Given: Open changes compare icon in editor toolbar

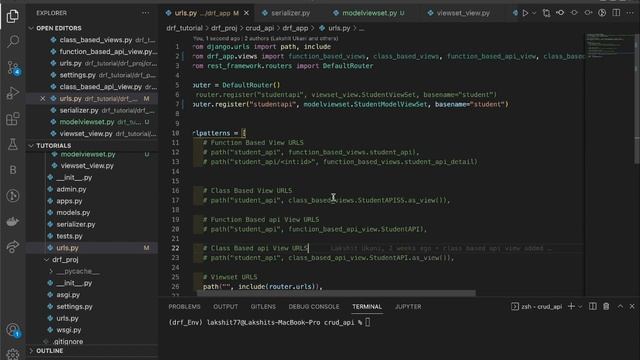Looking at the screenshot, I should [547, 13].
